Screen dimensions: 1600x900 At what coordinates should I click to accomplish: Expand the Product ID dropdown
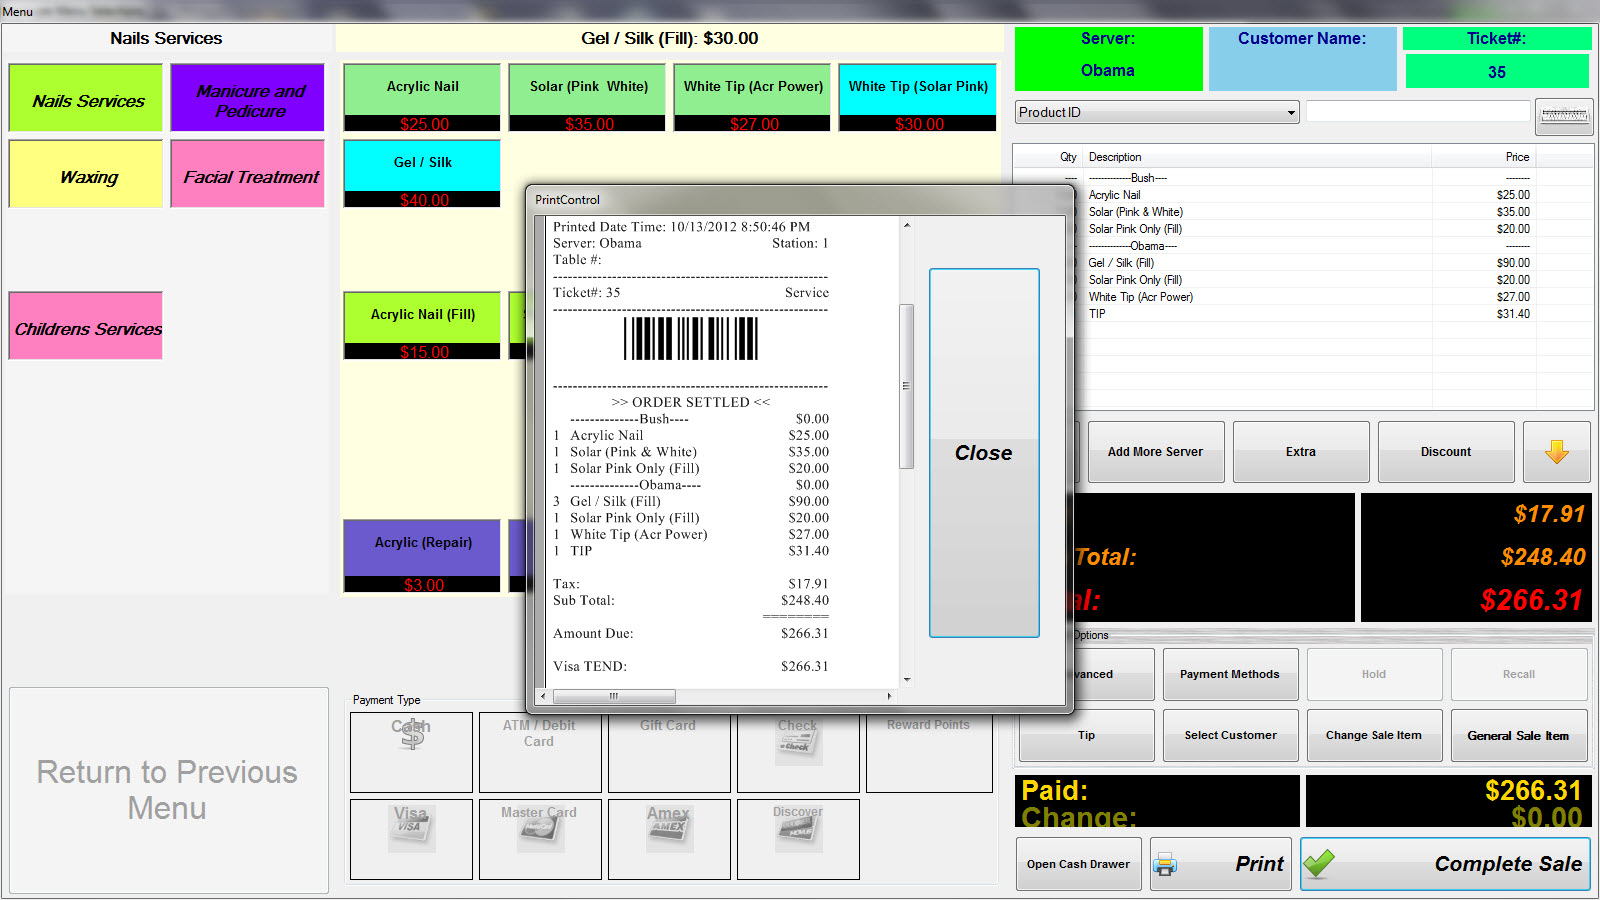[1291, 112]
